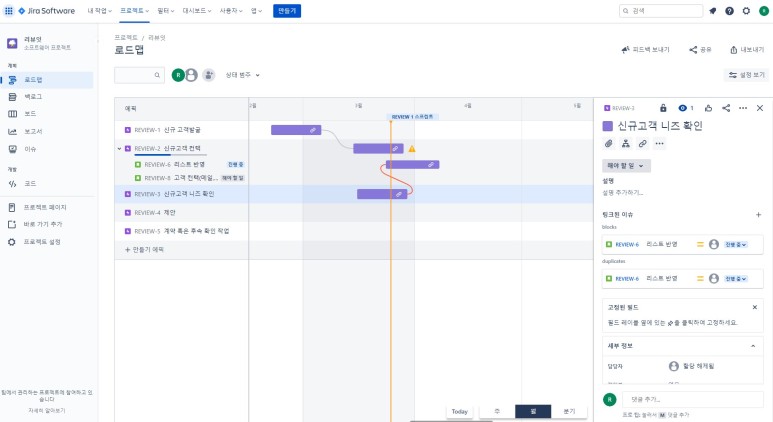Viewport: 773px width, 422px height.
Task: Click the purple epic color swatch by title
Action: click(x=608, y=126)
